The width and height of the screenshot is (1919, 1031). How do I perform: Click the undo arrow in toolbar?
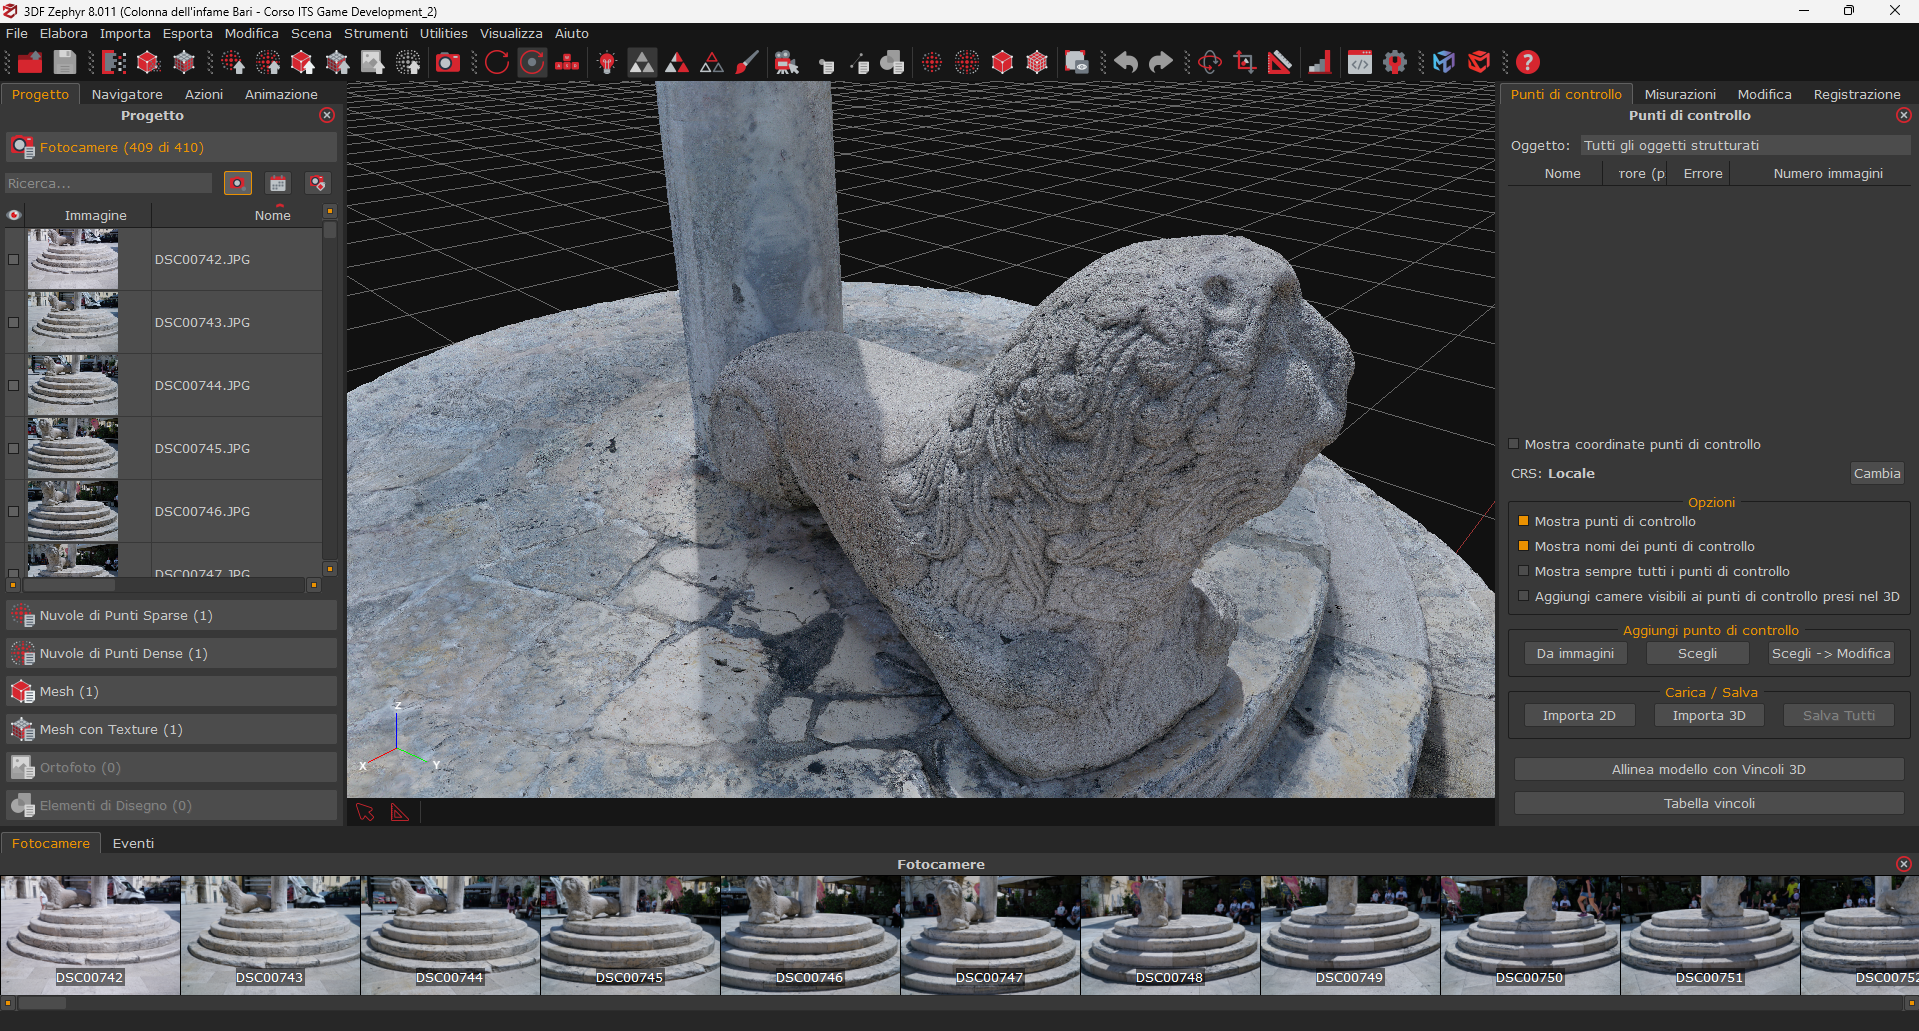[1126, 63]
